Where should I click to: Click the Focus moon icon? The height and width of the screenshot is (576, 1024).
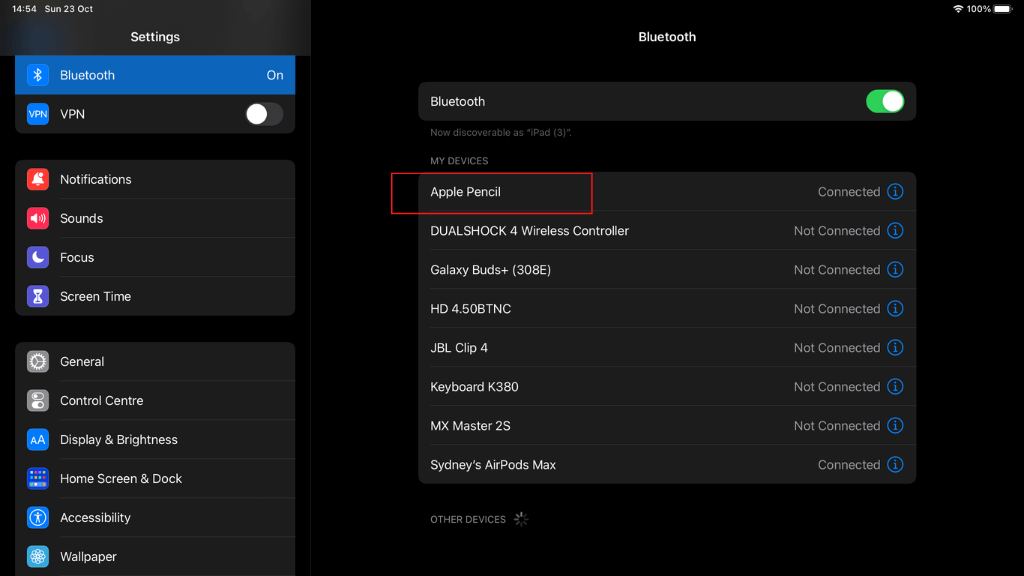coord(38,257)
